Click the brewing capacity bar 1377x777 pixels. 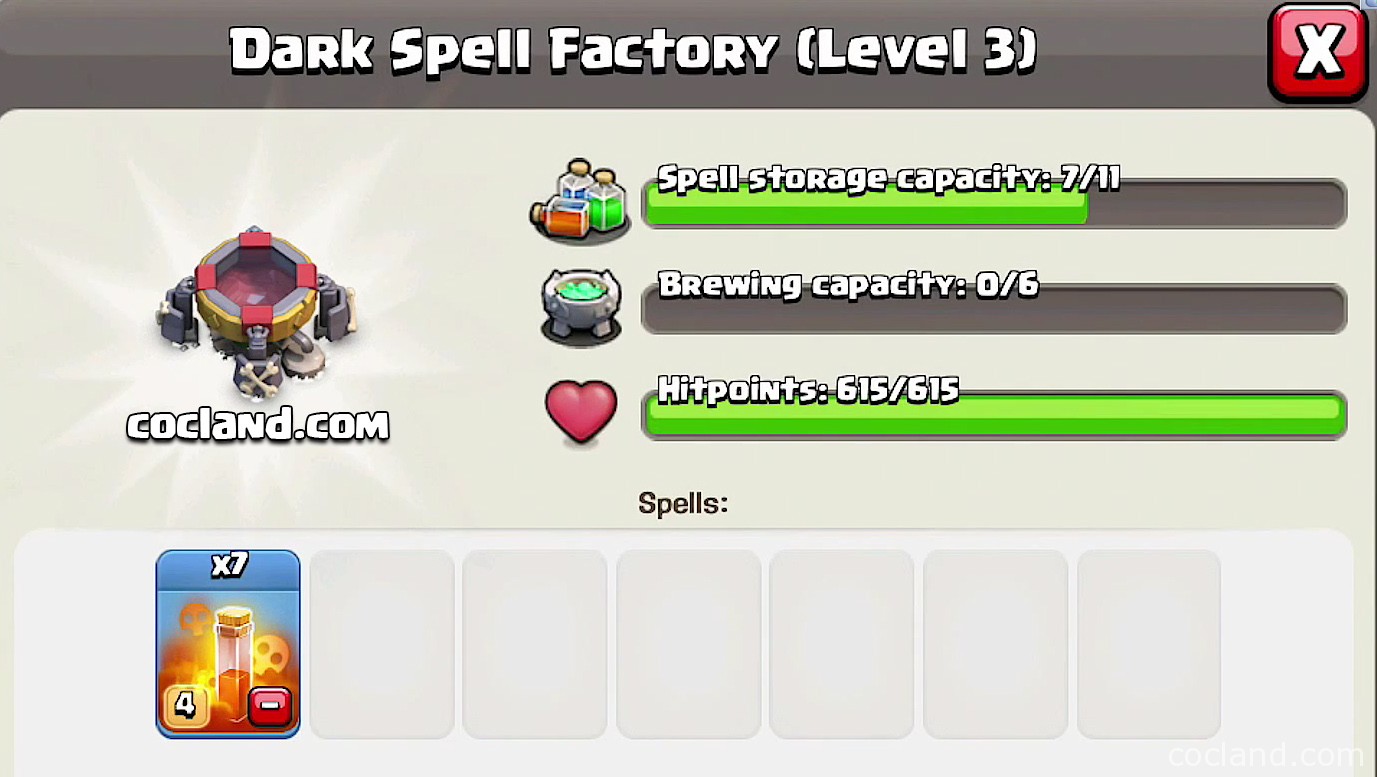pyautogui.click(x=994, y=309)
